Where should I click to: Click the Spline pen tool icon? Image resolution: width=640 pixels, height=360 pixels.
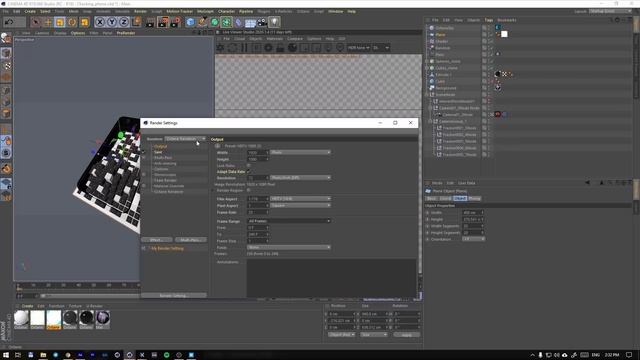(202, 22)
